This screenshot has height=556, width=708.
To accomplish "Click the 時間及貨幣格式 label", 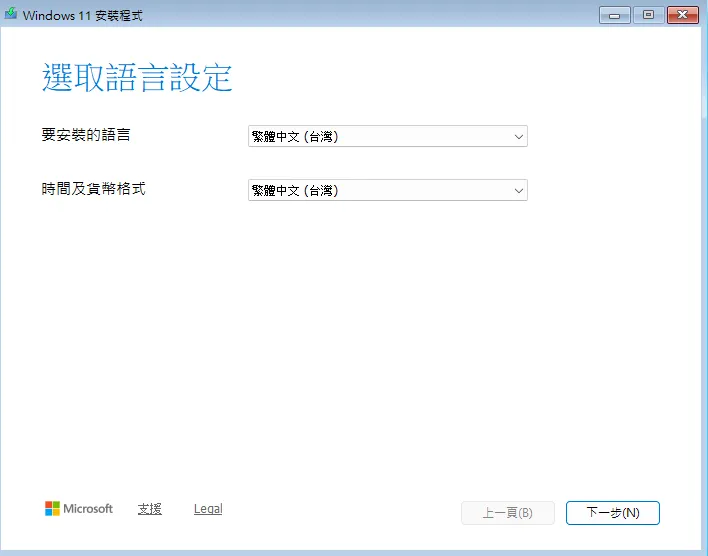I will pos(93,189).
